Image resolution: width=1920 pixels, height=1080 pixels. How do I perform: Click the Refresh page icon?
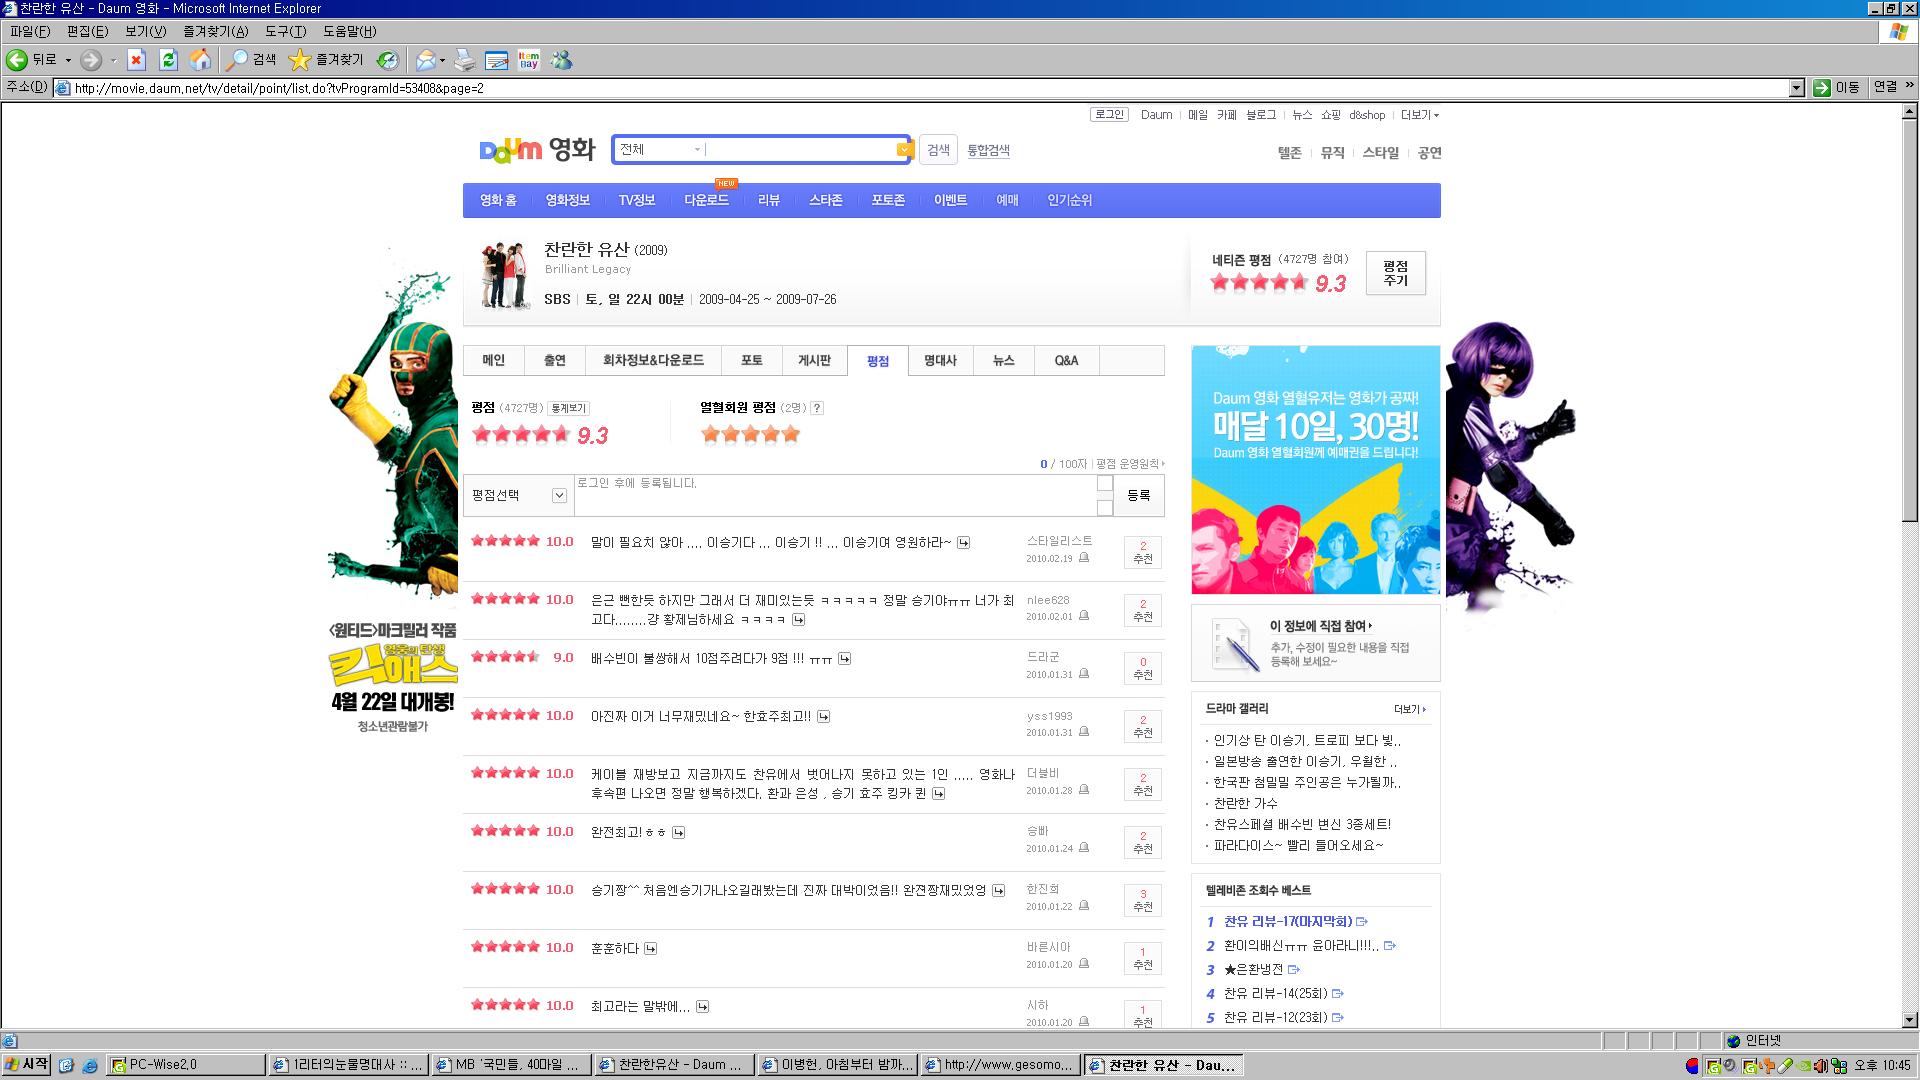point(168,60)
